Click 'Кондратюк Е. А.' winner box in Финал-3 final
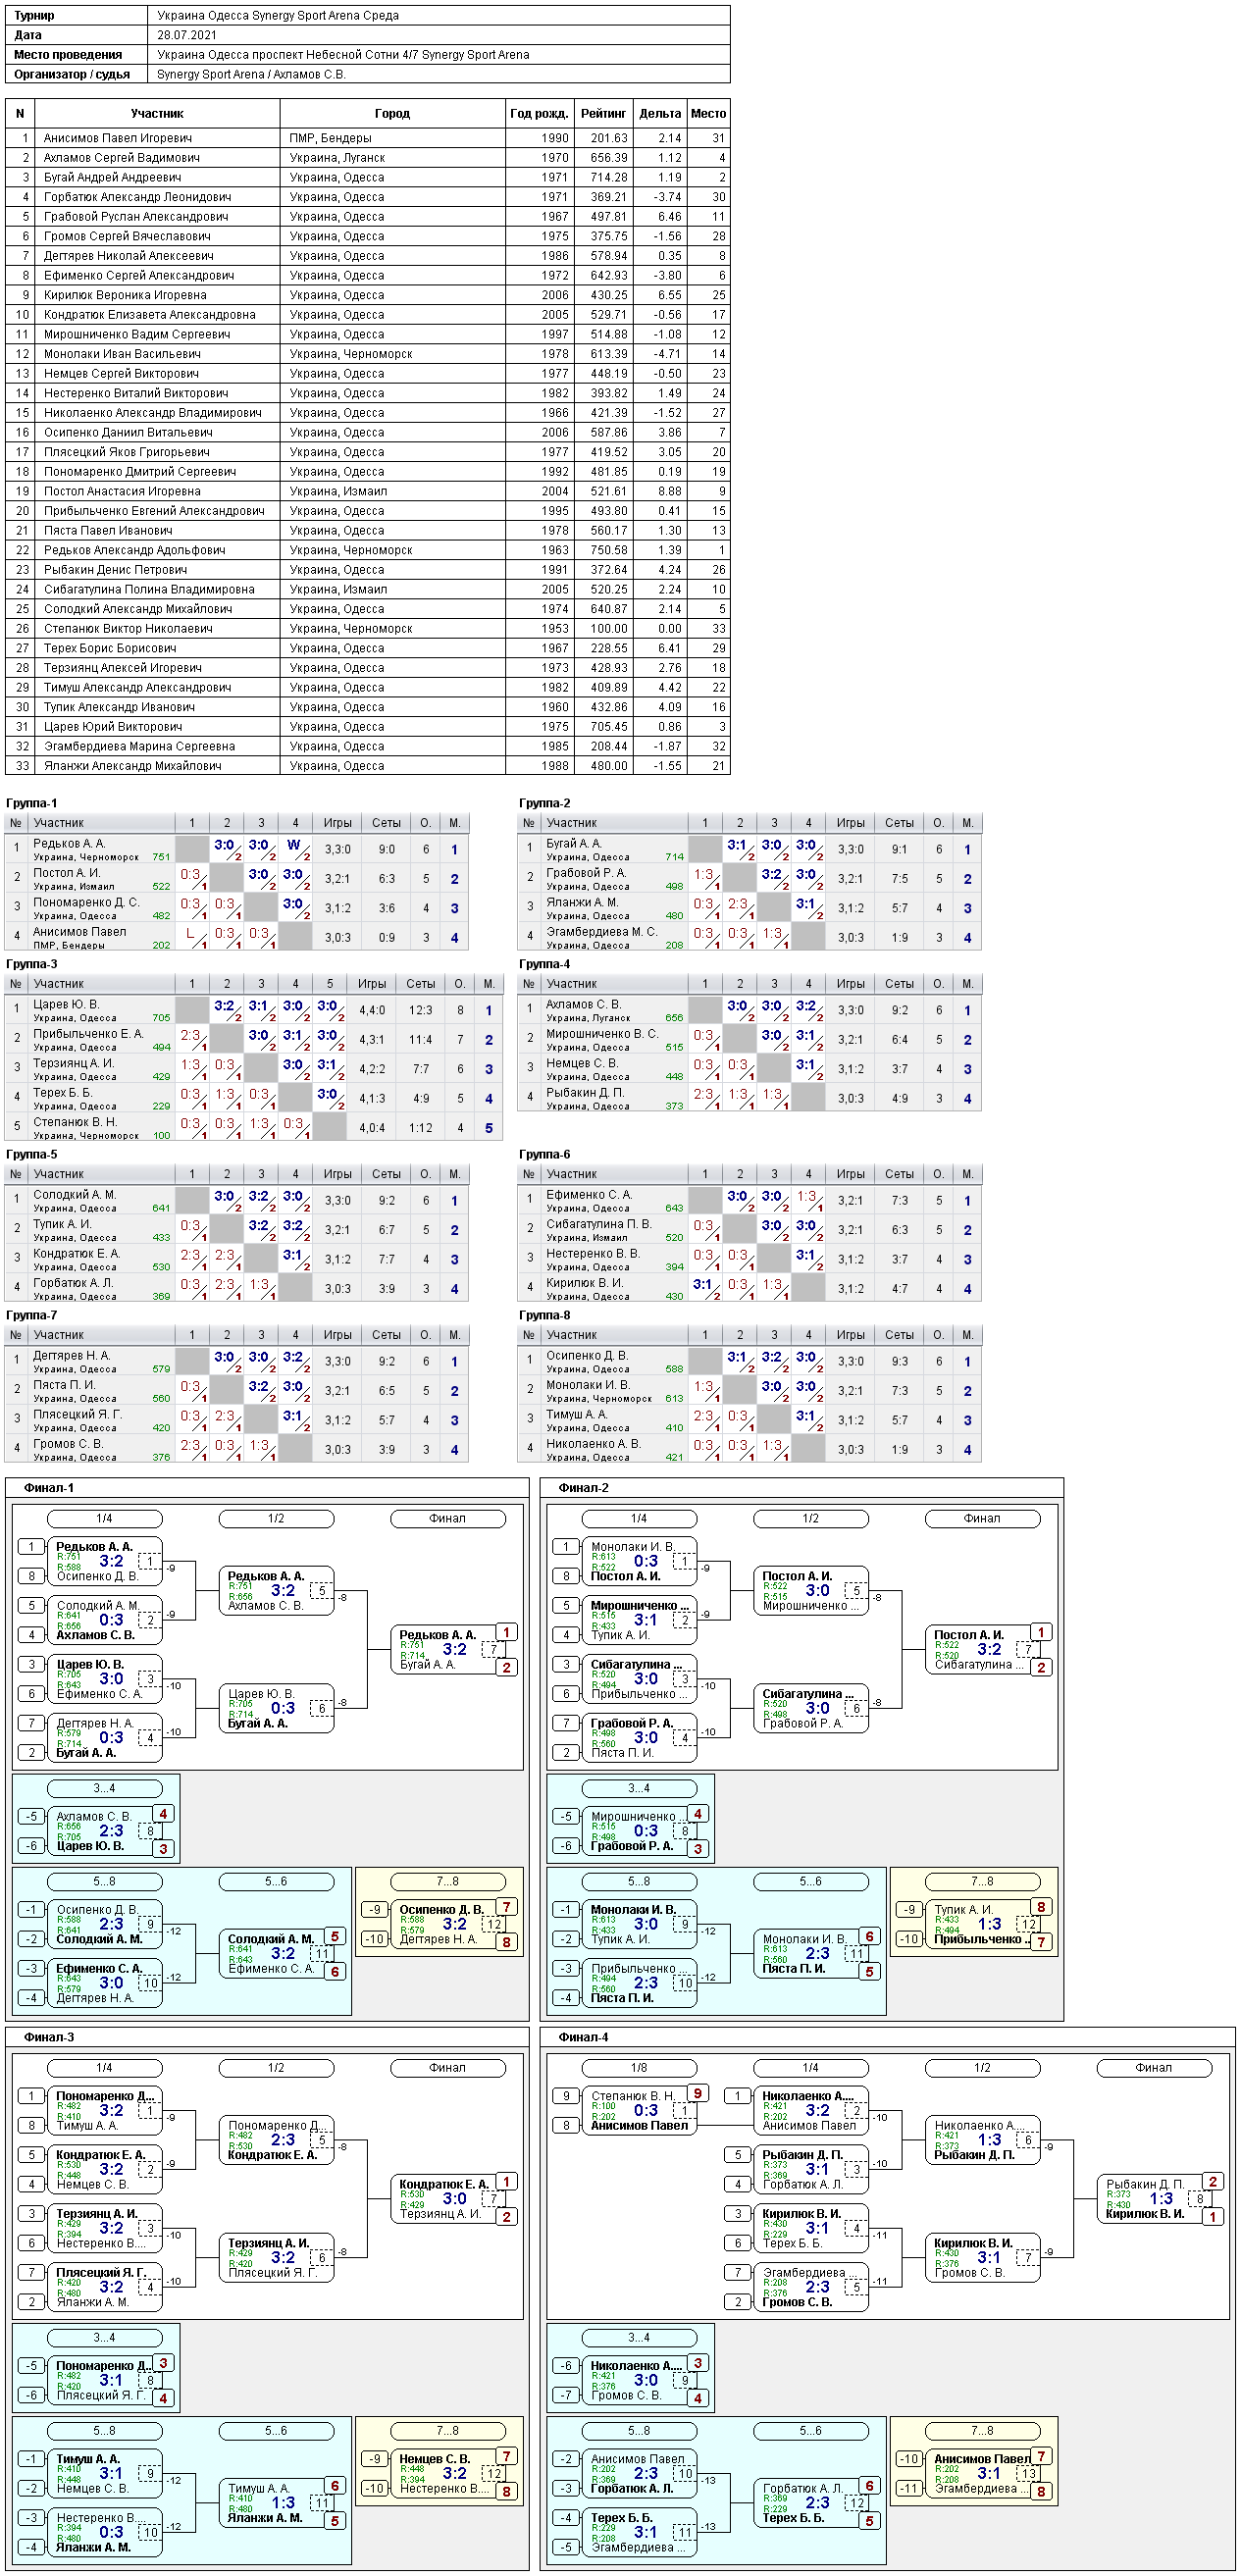This screenshot has width=1241, height=2576. [x=448, y=2198]
